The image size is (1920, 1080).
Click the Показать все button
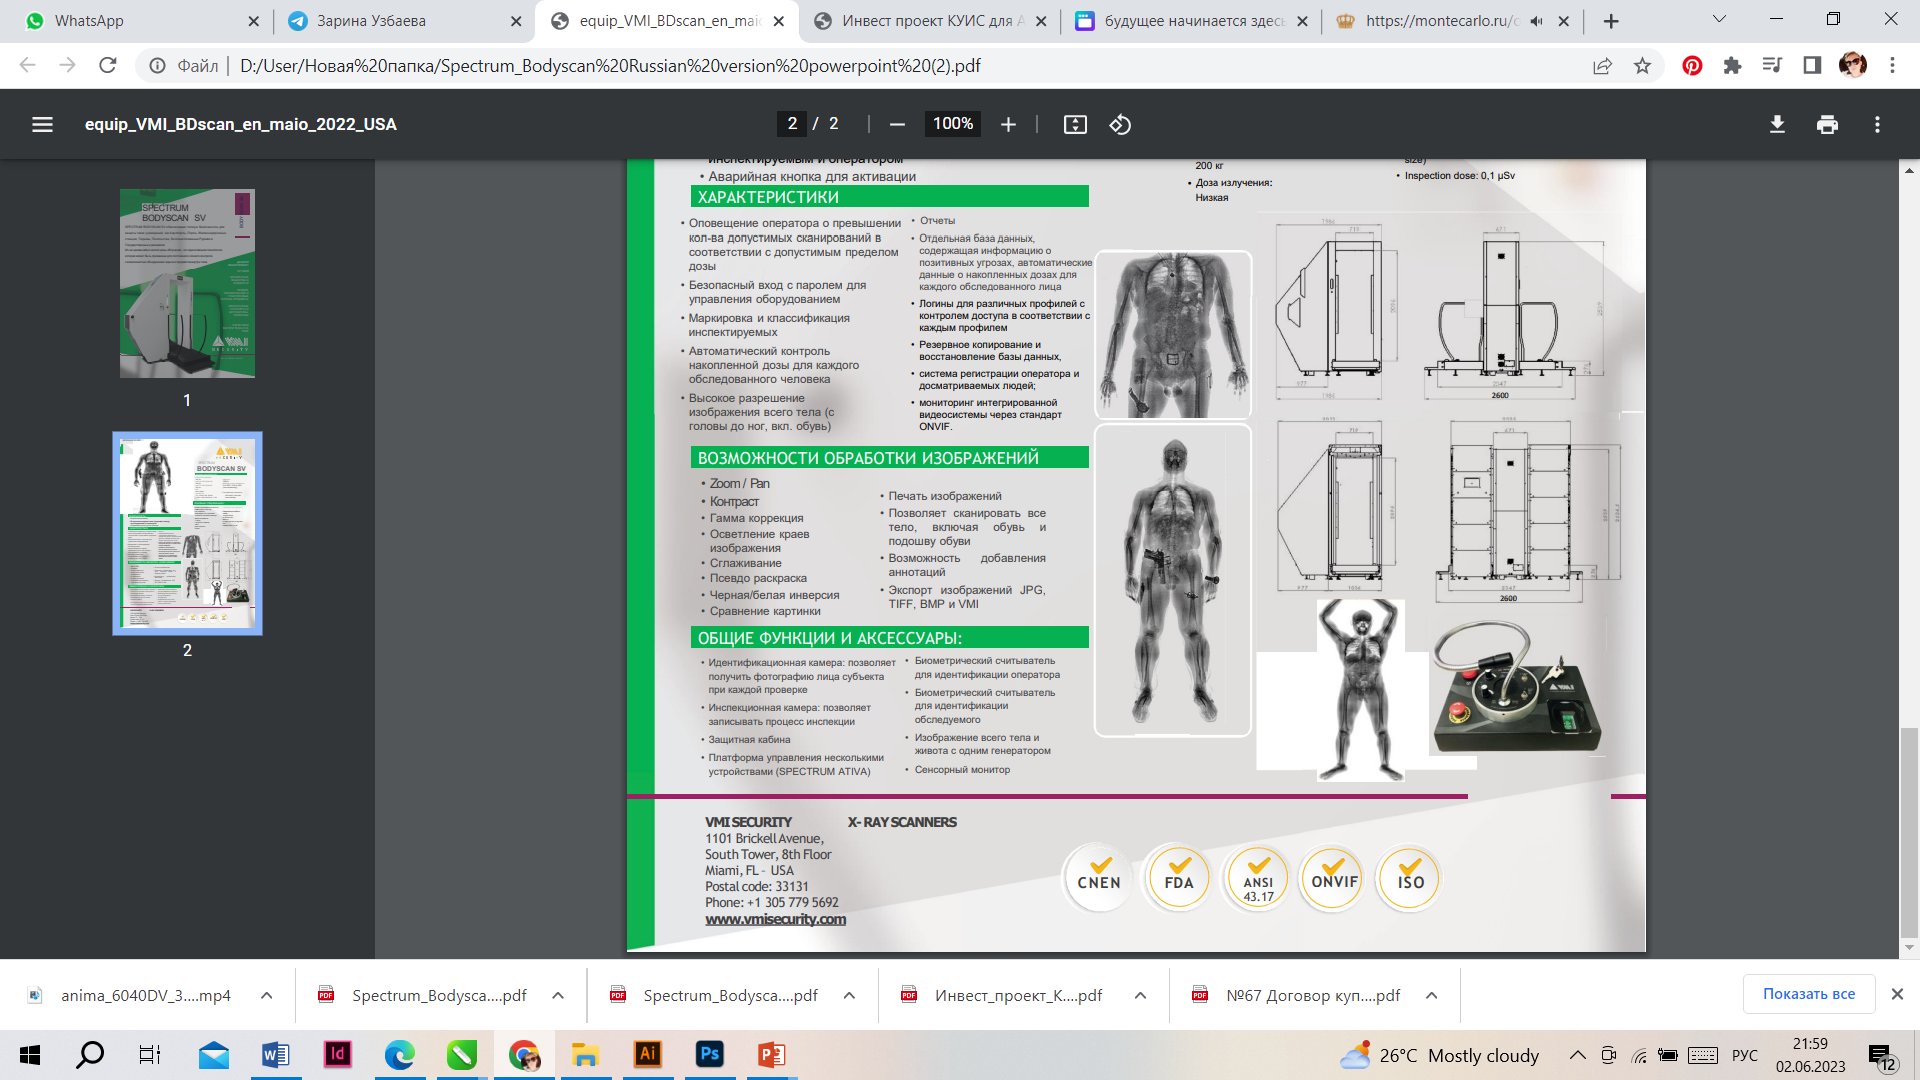(x=1808, y=994)
